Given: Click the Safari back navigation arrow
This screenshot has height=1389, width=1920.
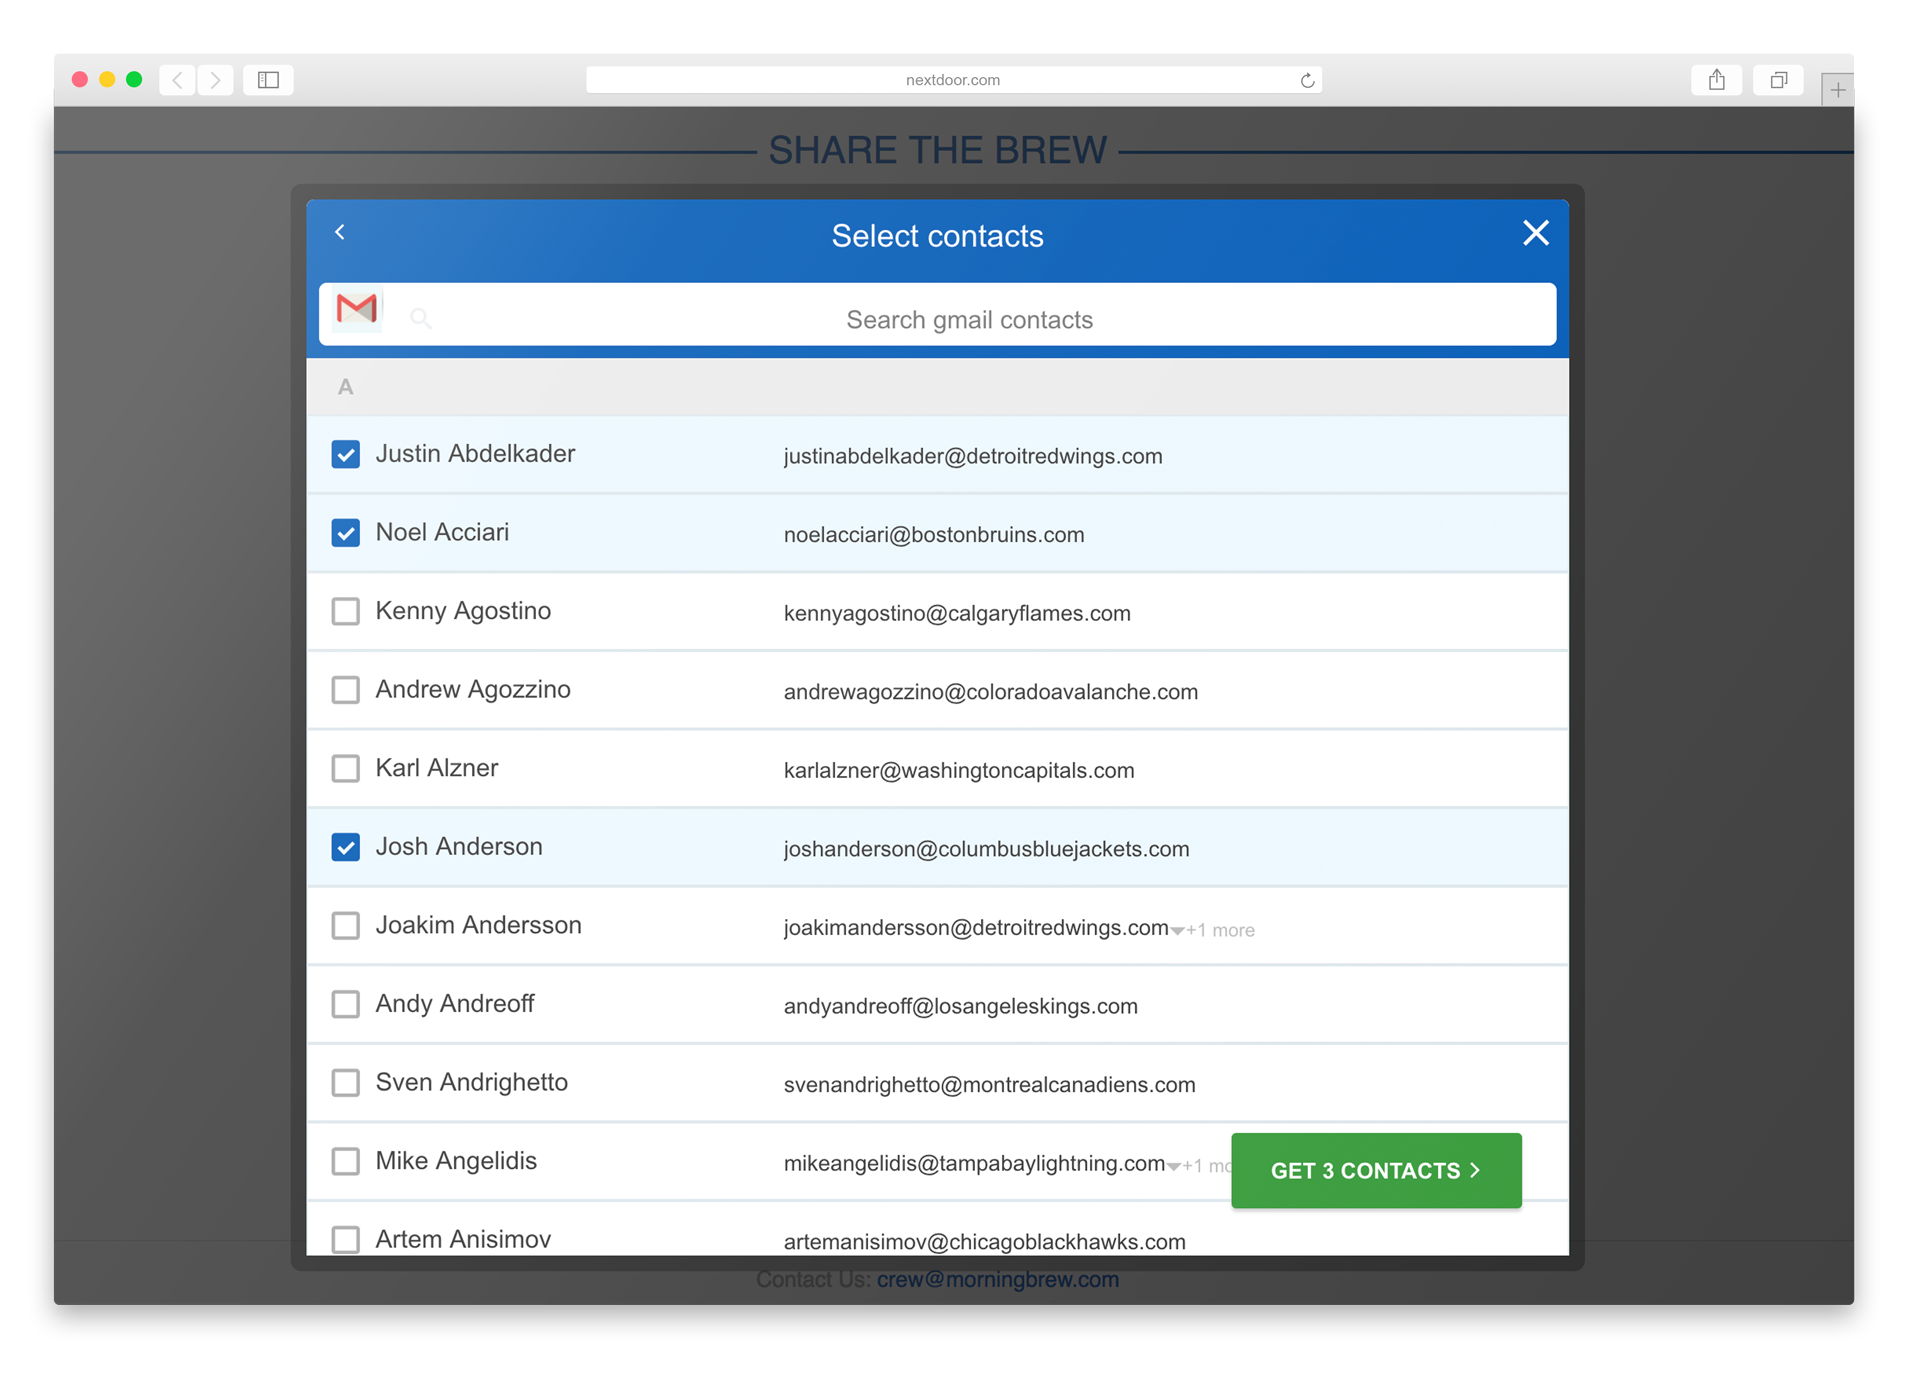Looking at the screenshot, I should coord(178,80).
